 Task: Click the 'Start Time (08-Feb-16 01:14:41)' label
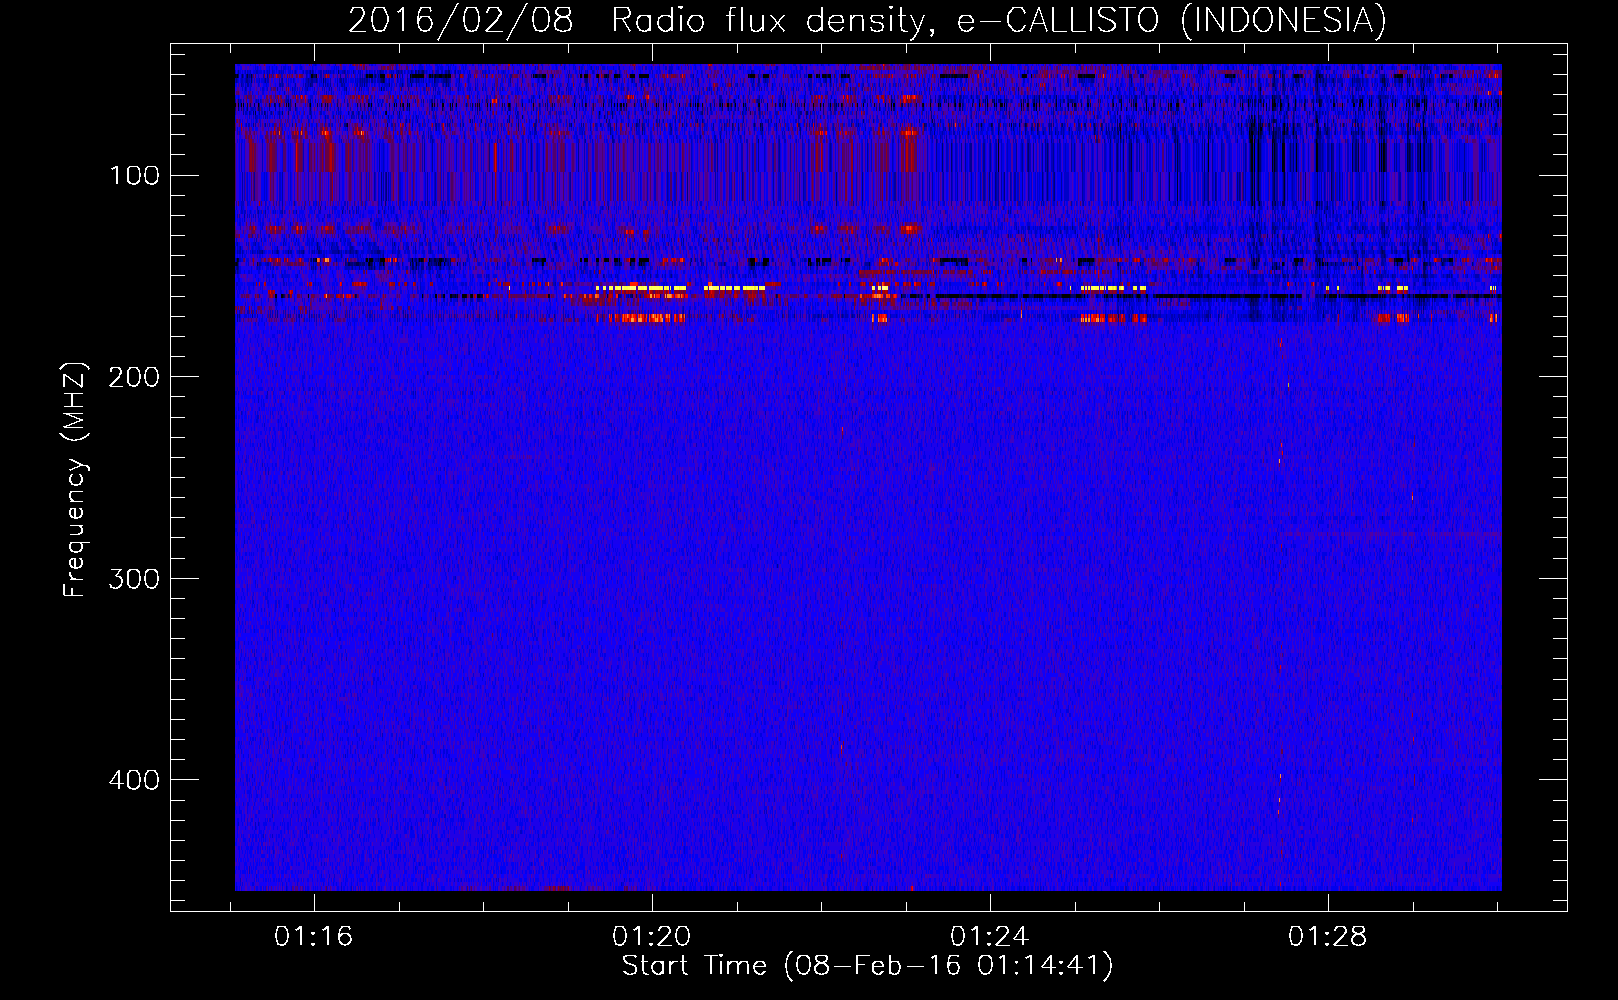pyautogui.click(x=868, y=966)
